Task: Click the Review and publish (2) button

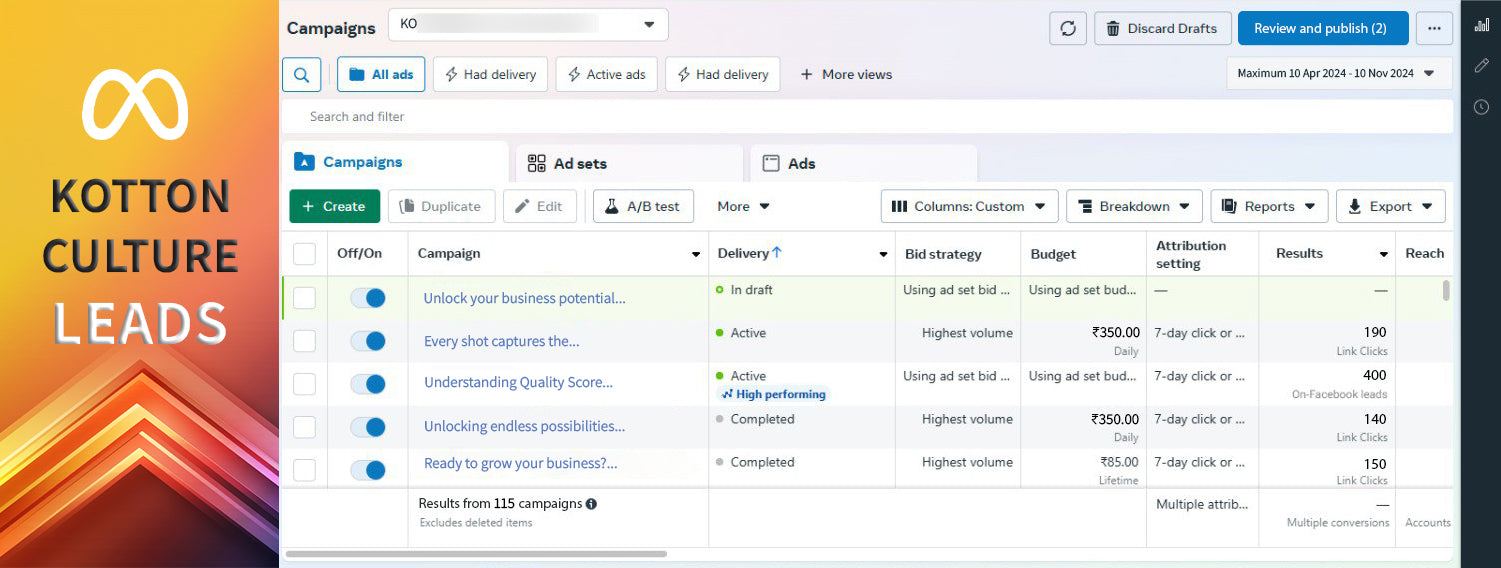Action: 1322,28
